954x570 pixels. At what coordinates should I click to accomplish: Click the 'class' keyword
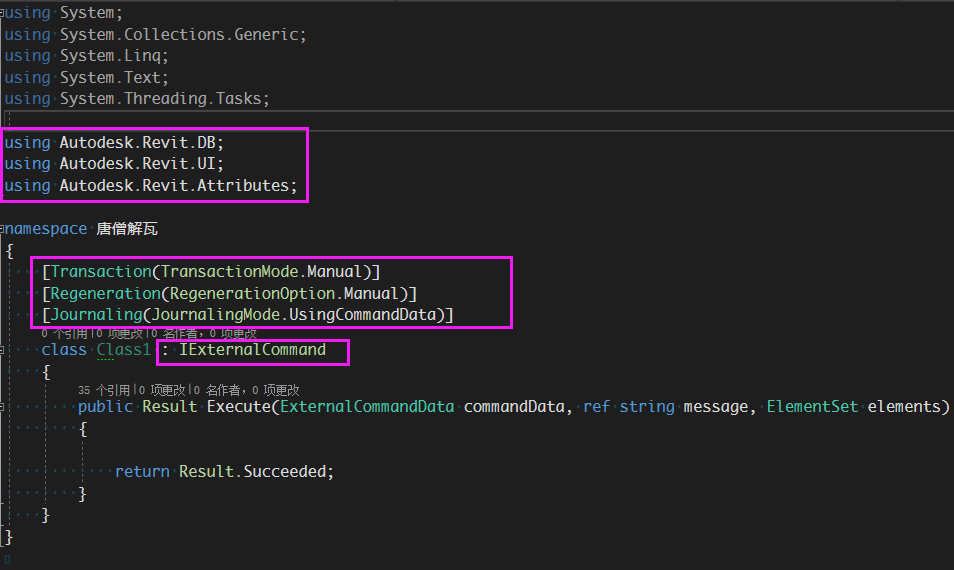64,350
